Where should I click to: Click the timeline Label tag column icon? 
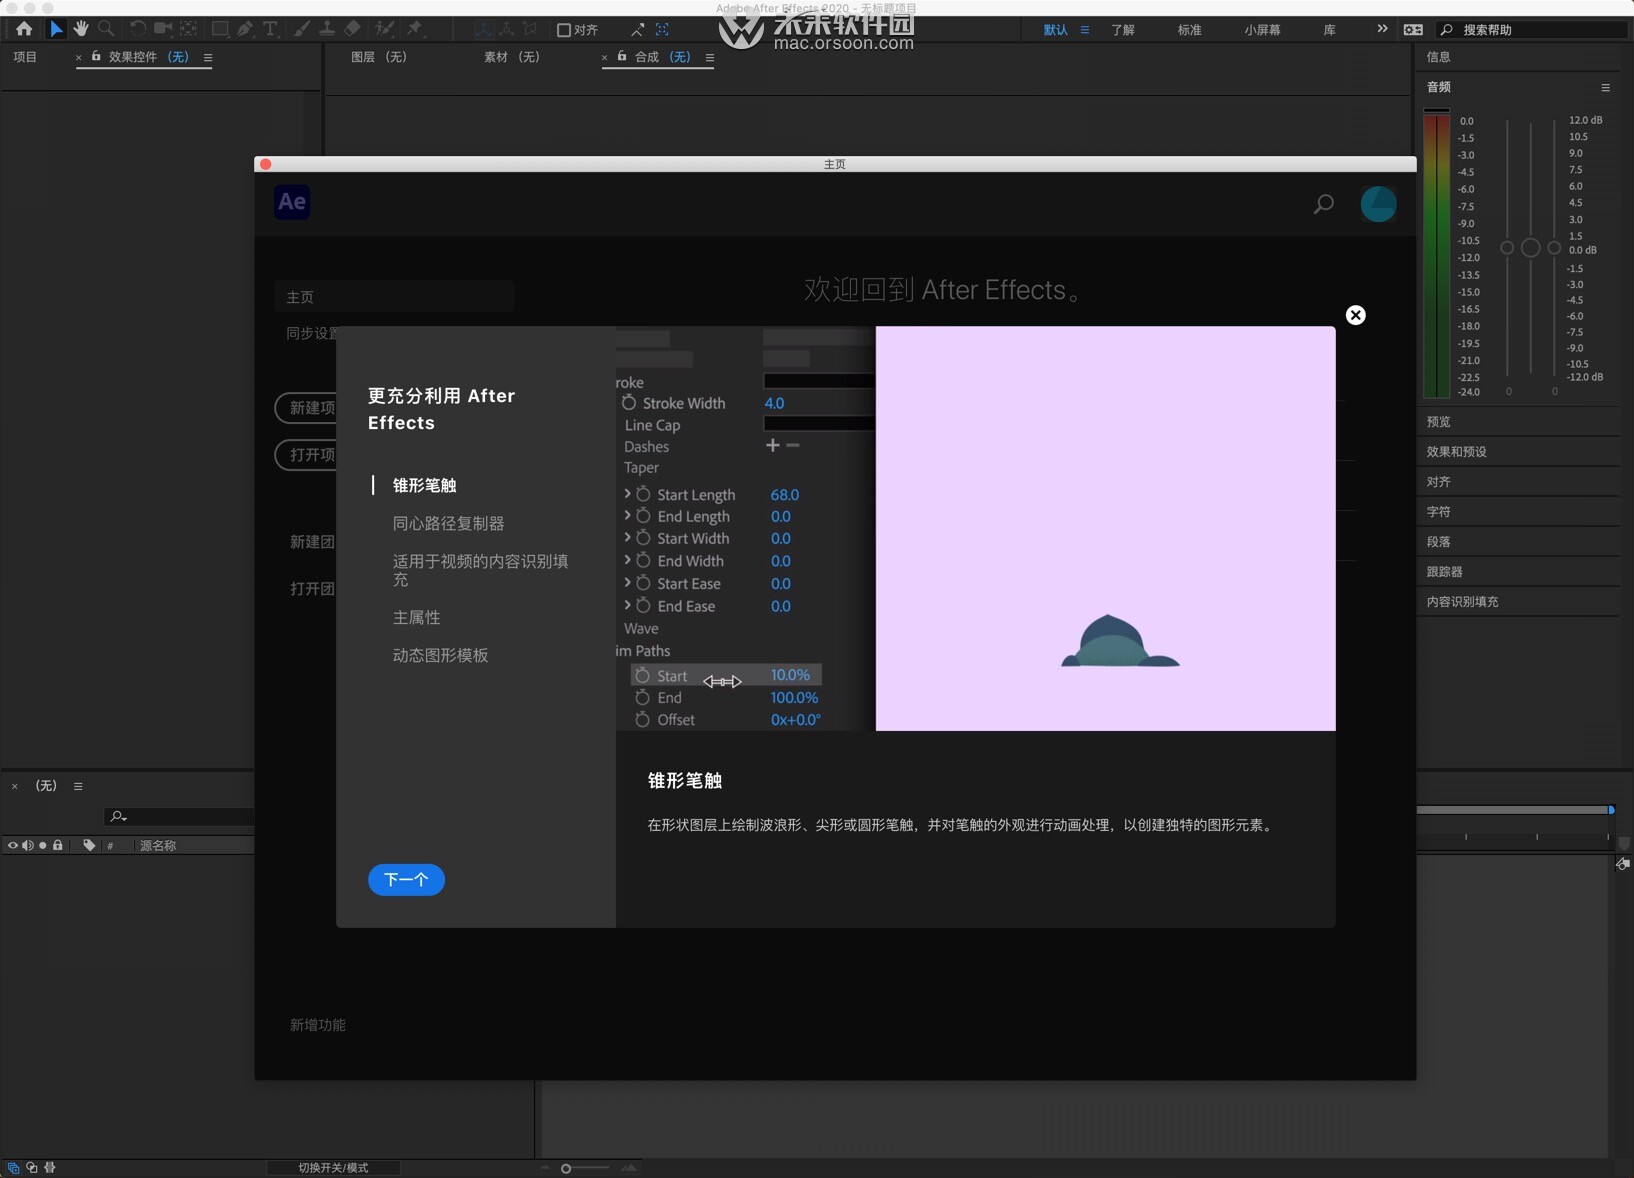pyautogui.click(x=89, y=845)
